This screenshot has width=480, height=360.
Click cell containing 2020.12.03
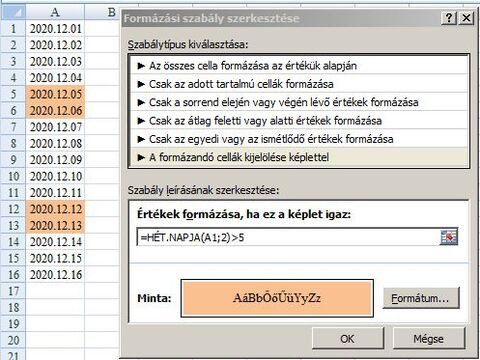tap(55, 61)
